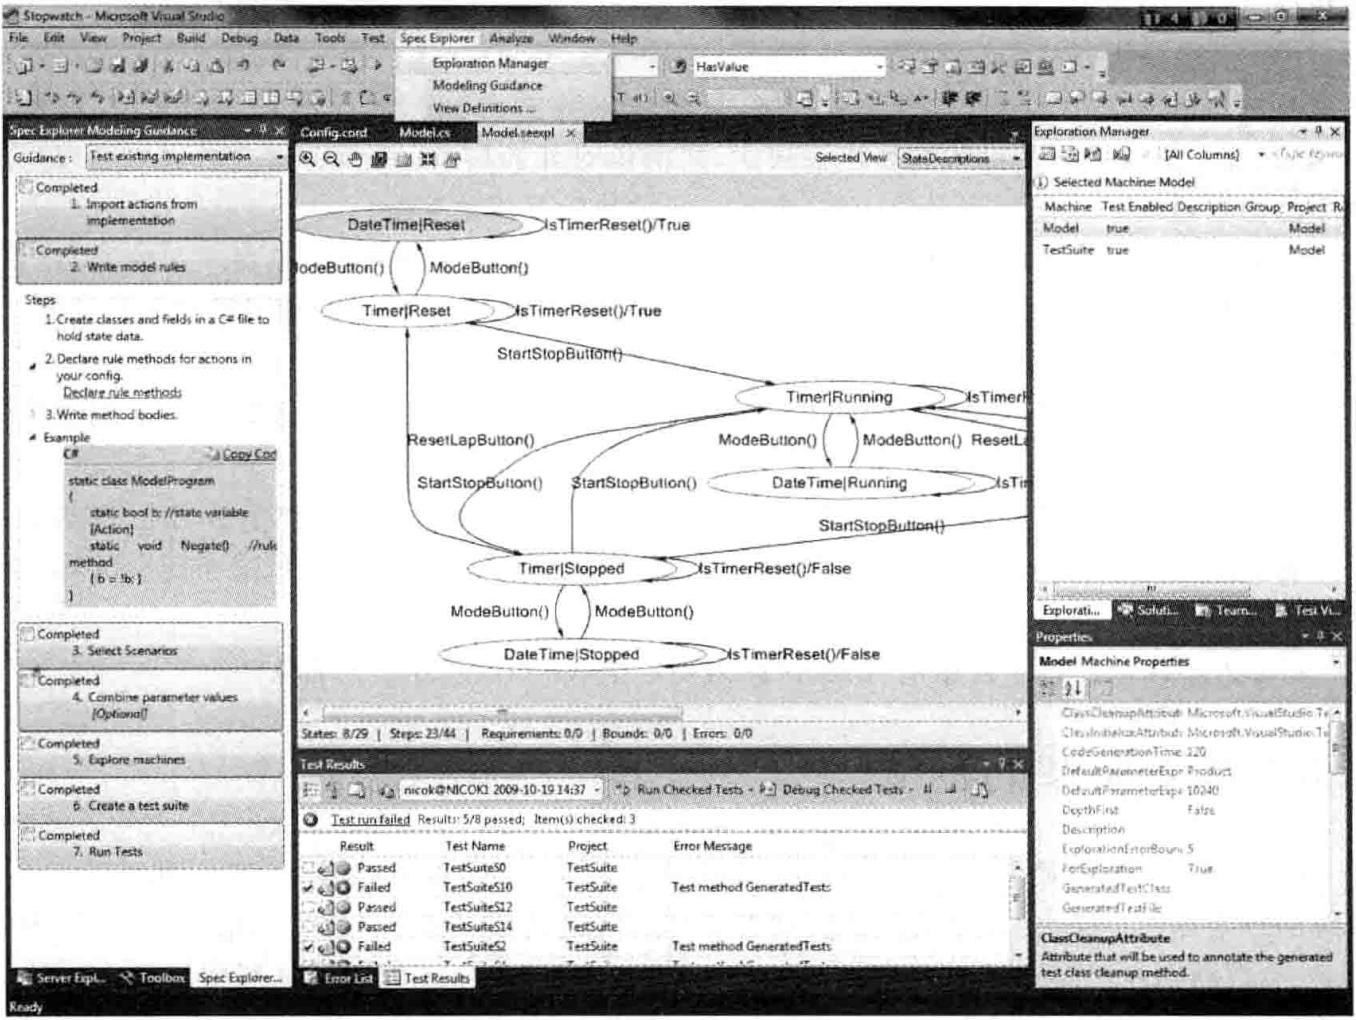Click the Save All toolbar icon

(x=140, y=66)
